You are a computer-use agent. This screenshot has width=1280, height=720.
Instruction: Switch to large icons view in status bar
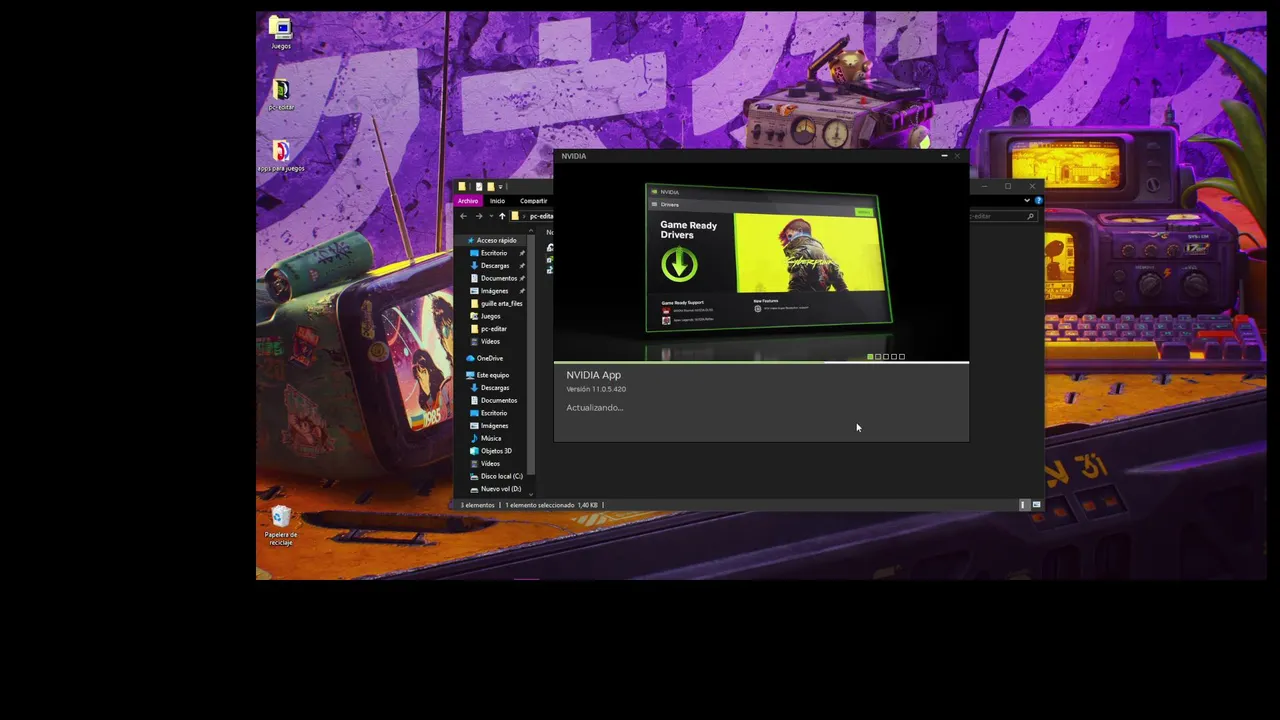point(1036,505)
